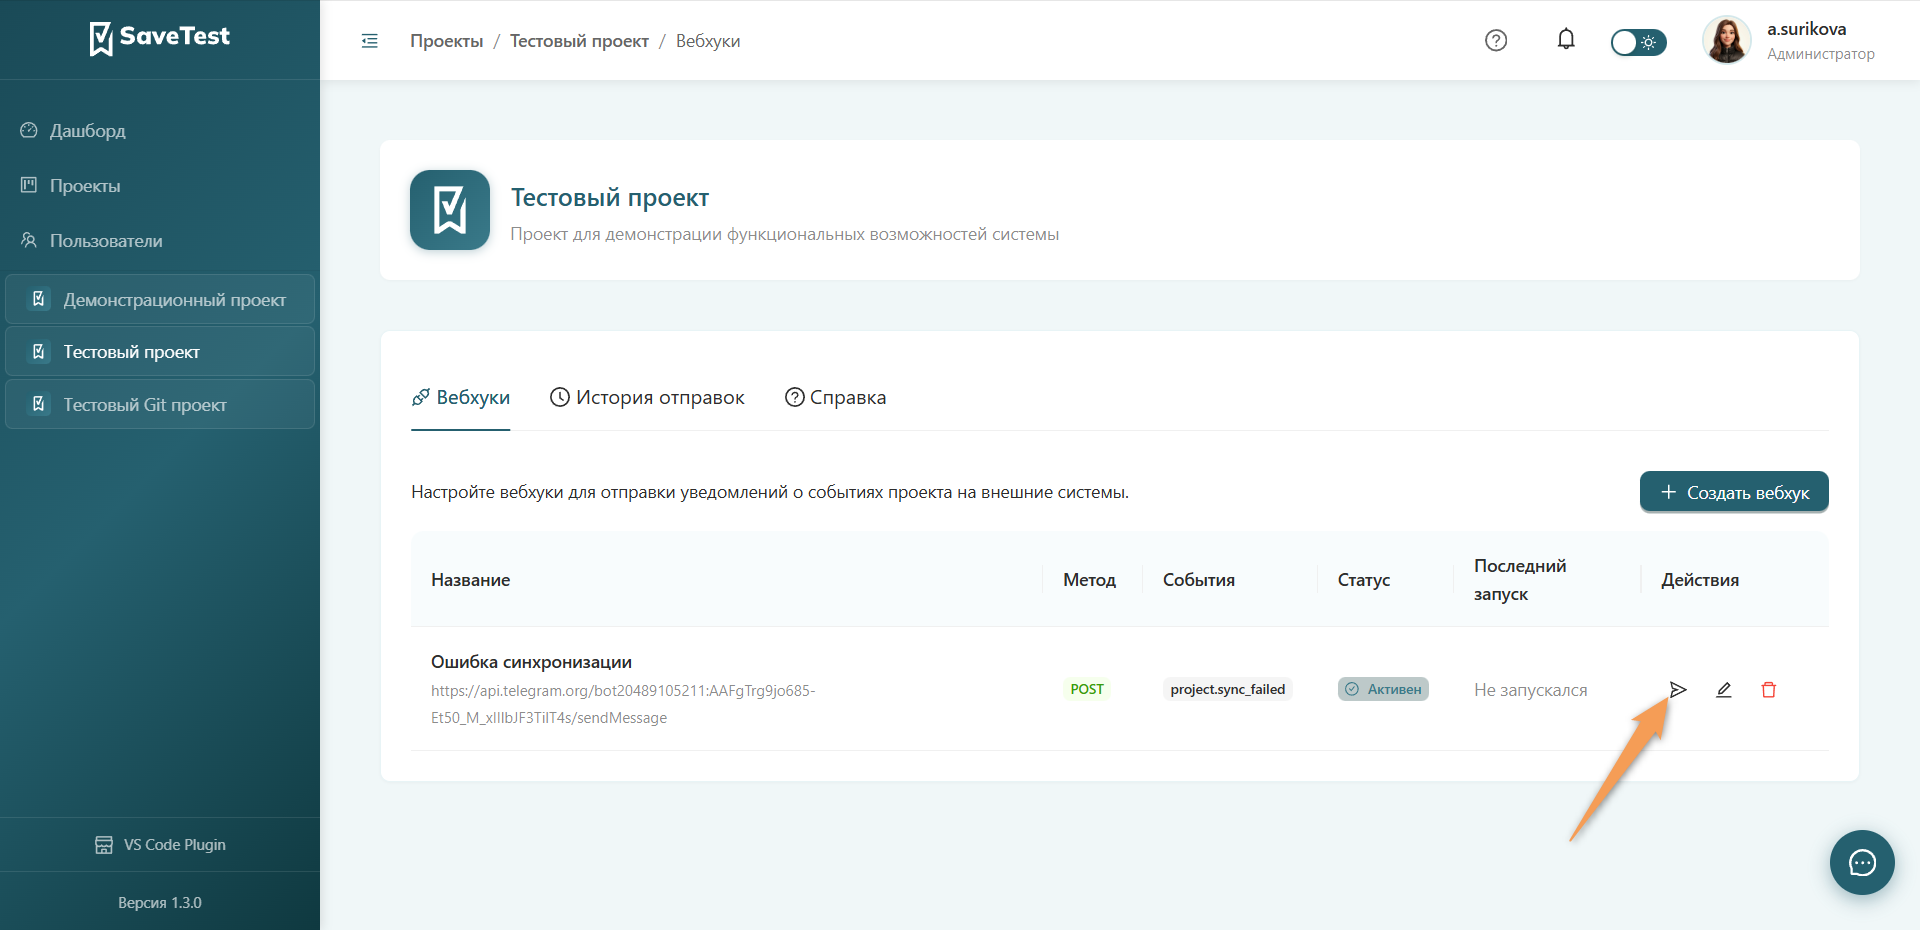Click the Дашборд gauge icon
The height and width of the screenshot is (930, 1920).
pos(29,131)
